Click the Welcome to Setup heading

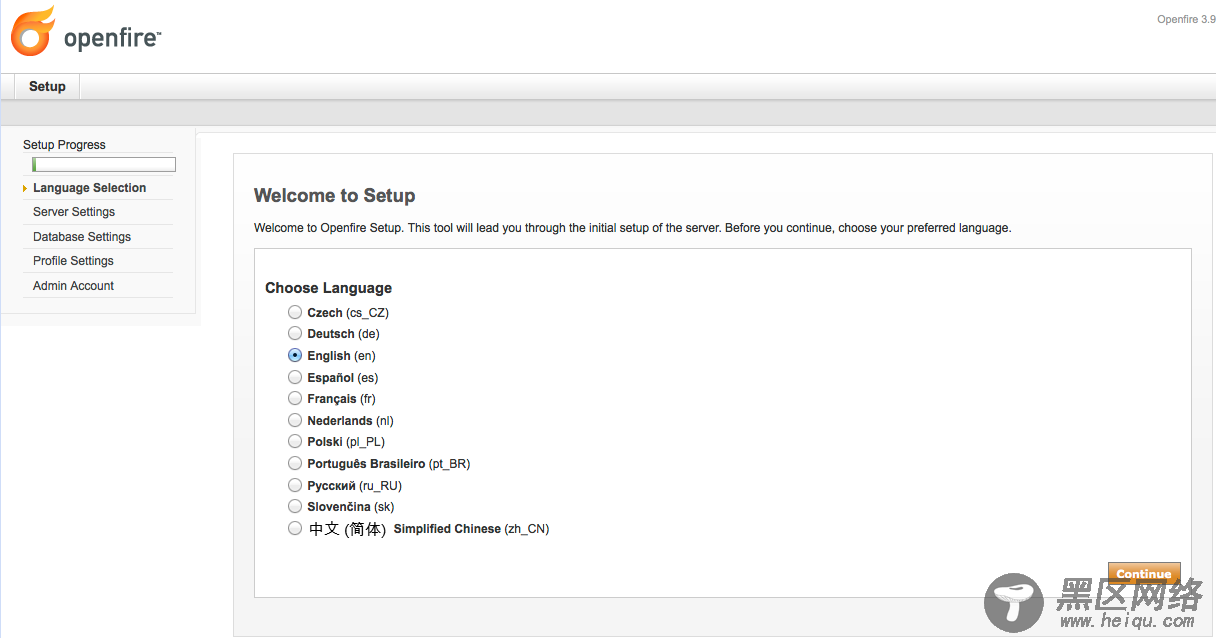click(x=334, y=196)
